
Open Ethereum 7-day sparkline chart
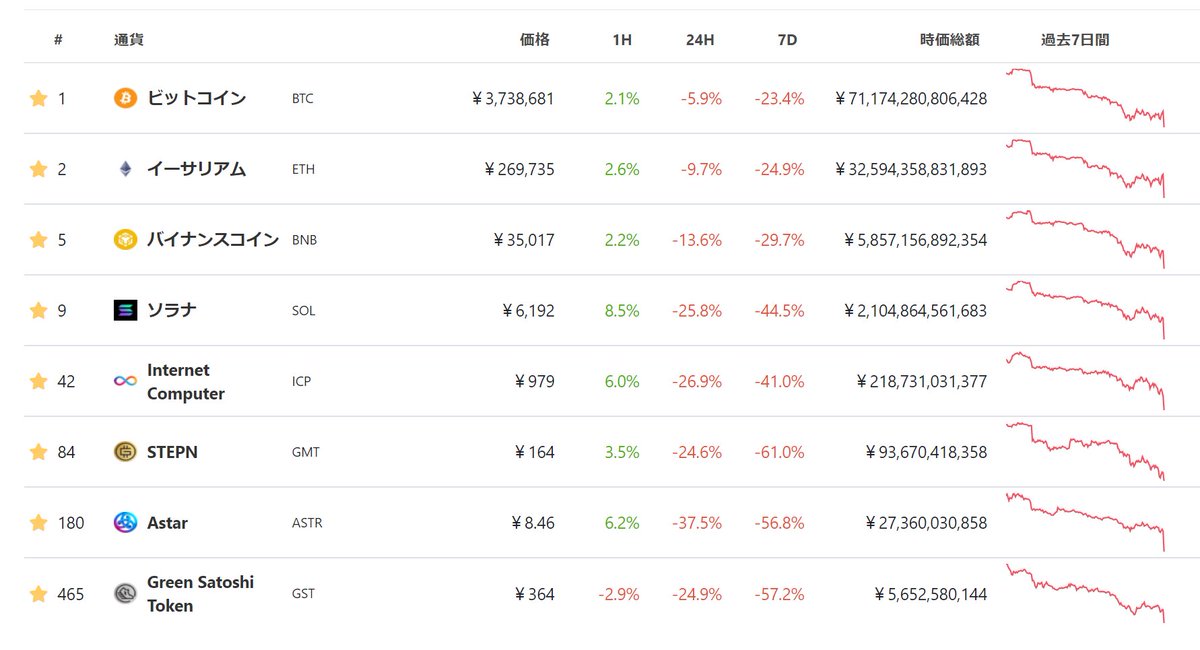coord(1086,169)
